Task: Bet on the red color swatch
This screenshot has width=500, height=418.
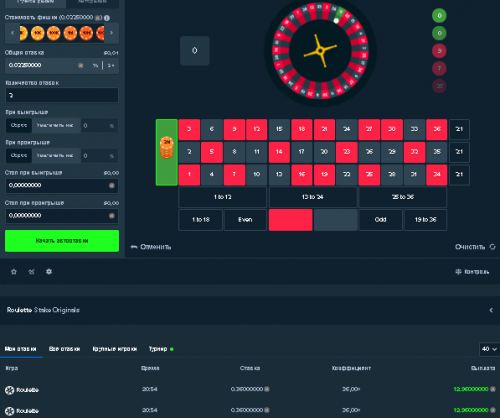Action: tap(290, 220)
